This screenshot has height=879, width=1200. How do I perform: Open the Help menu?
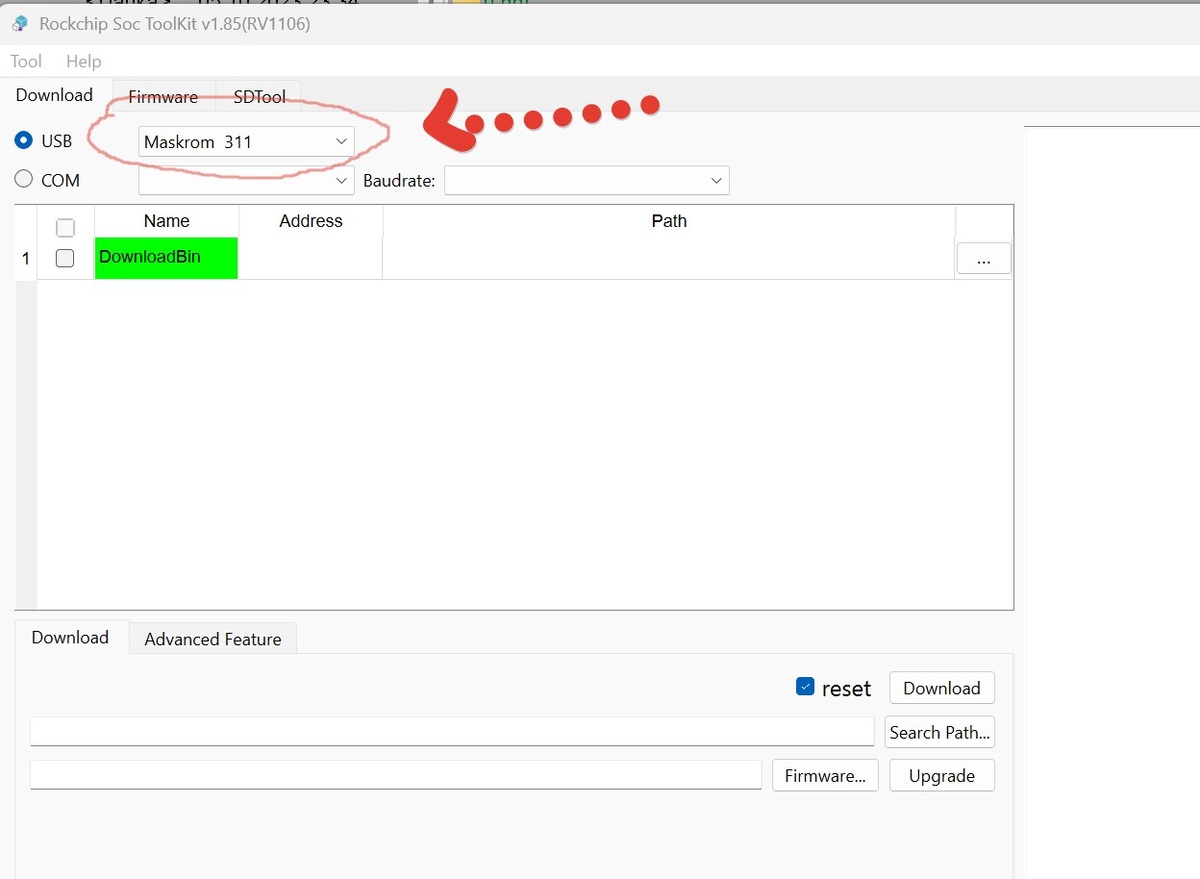(84, 61)
